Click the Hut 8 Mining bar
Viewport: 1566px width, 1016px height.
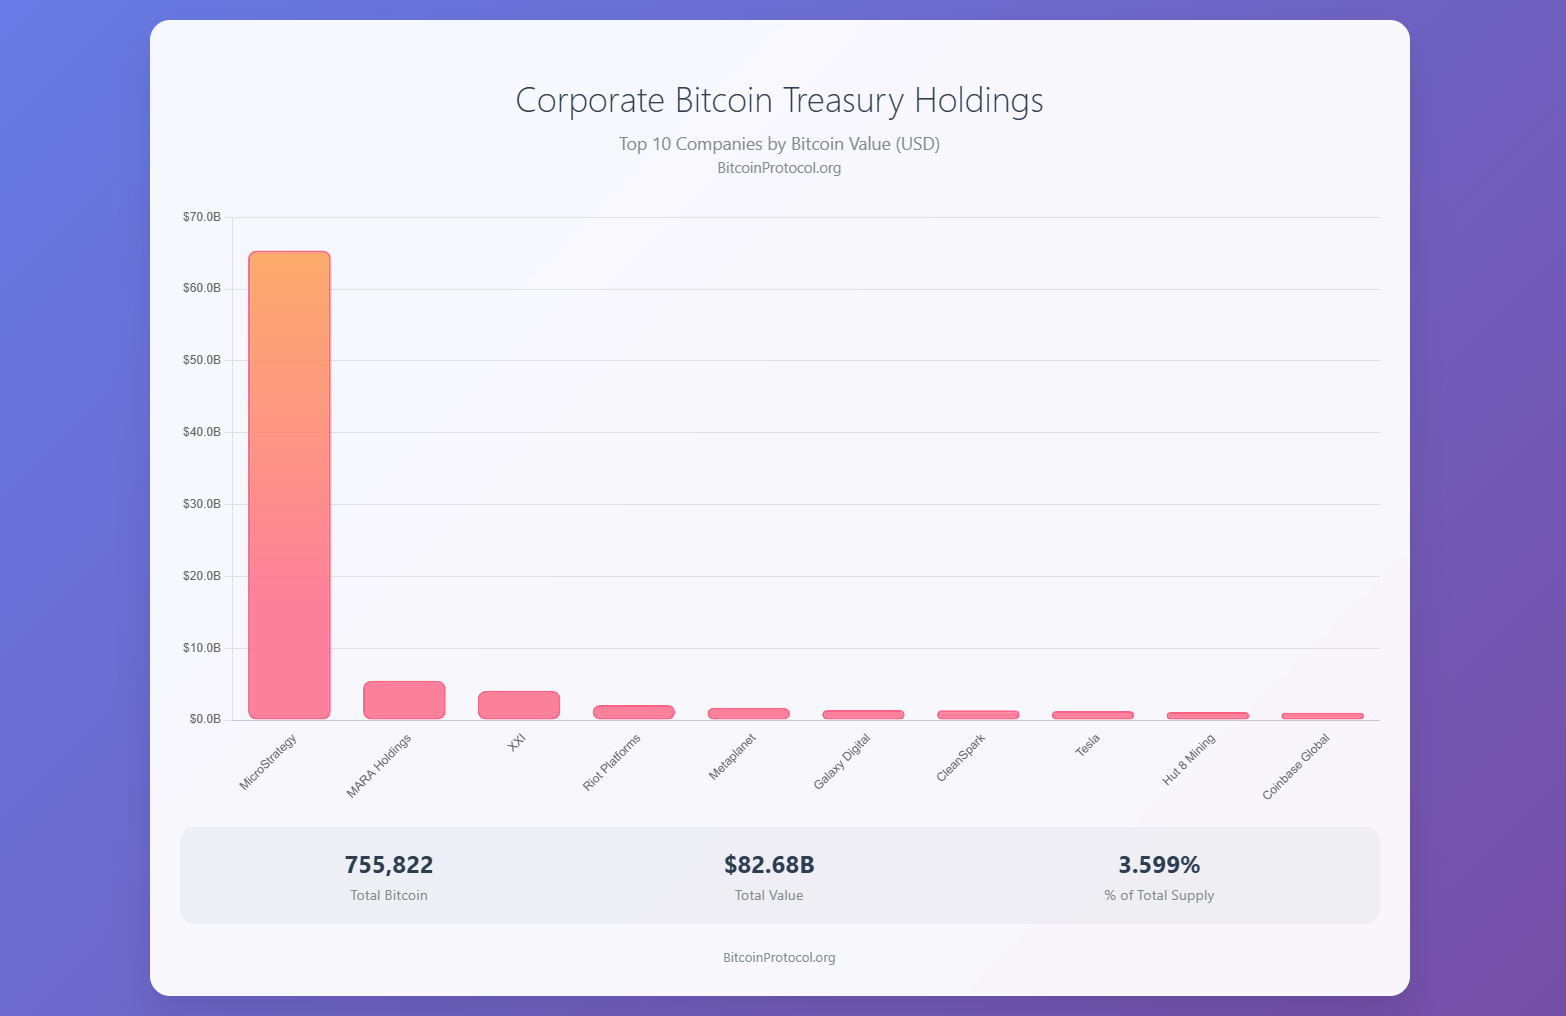tap(1208, 716)
